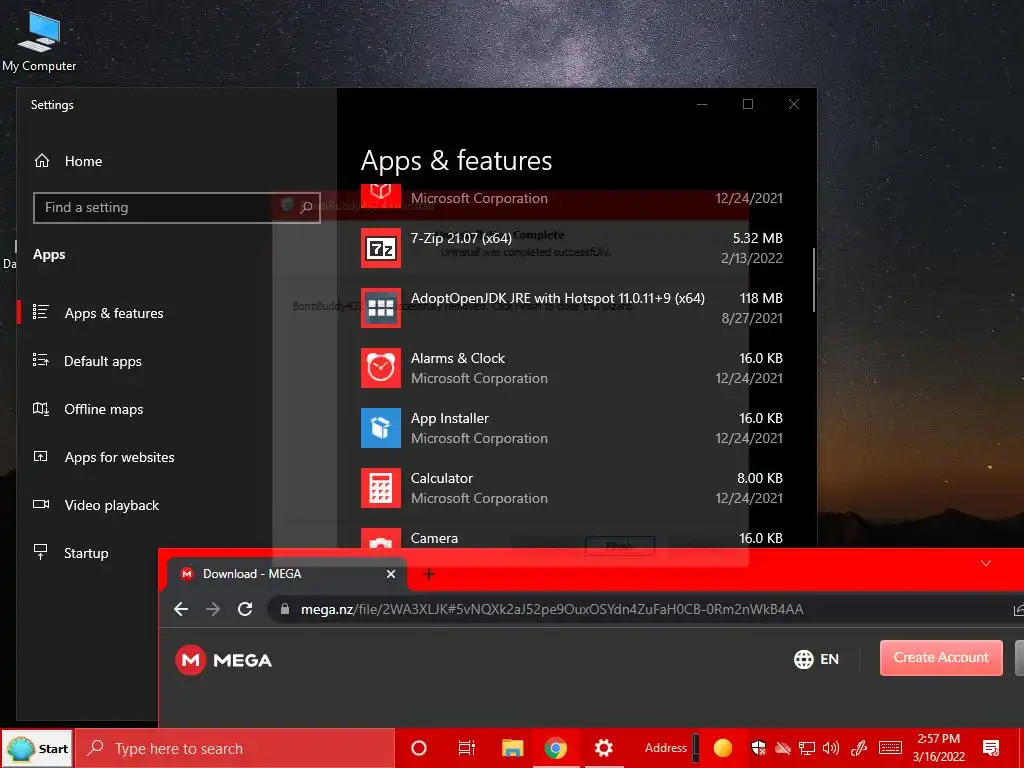Open EN language selector on MEGA
This screenshot has height=768, width=1024.
pos(816,659)
